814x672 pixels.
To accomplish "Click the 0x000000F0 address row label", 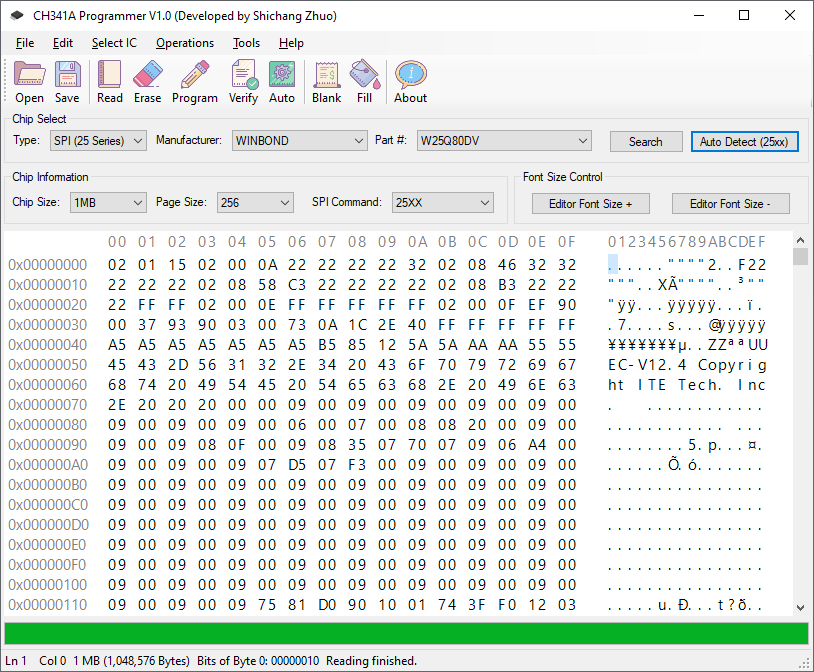I will click(x=48, y=565).
